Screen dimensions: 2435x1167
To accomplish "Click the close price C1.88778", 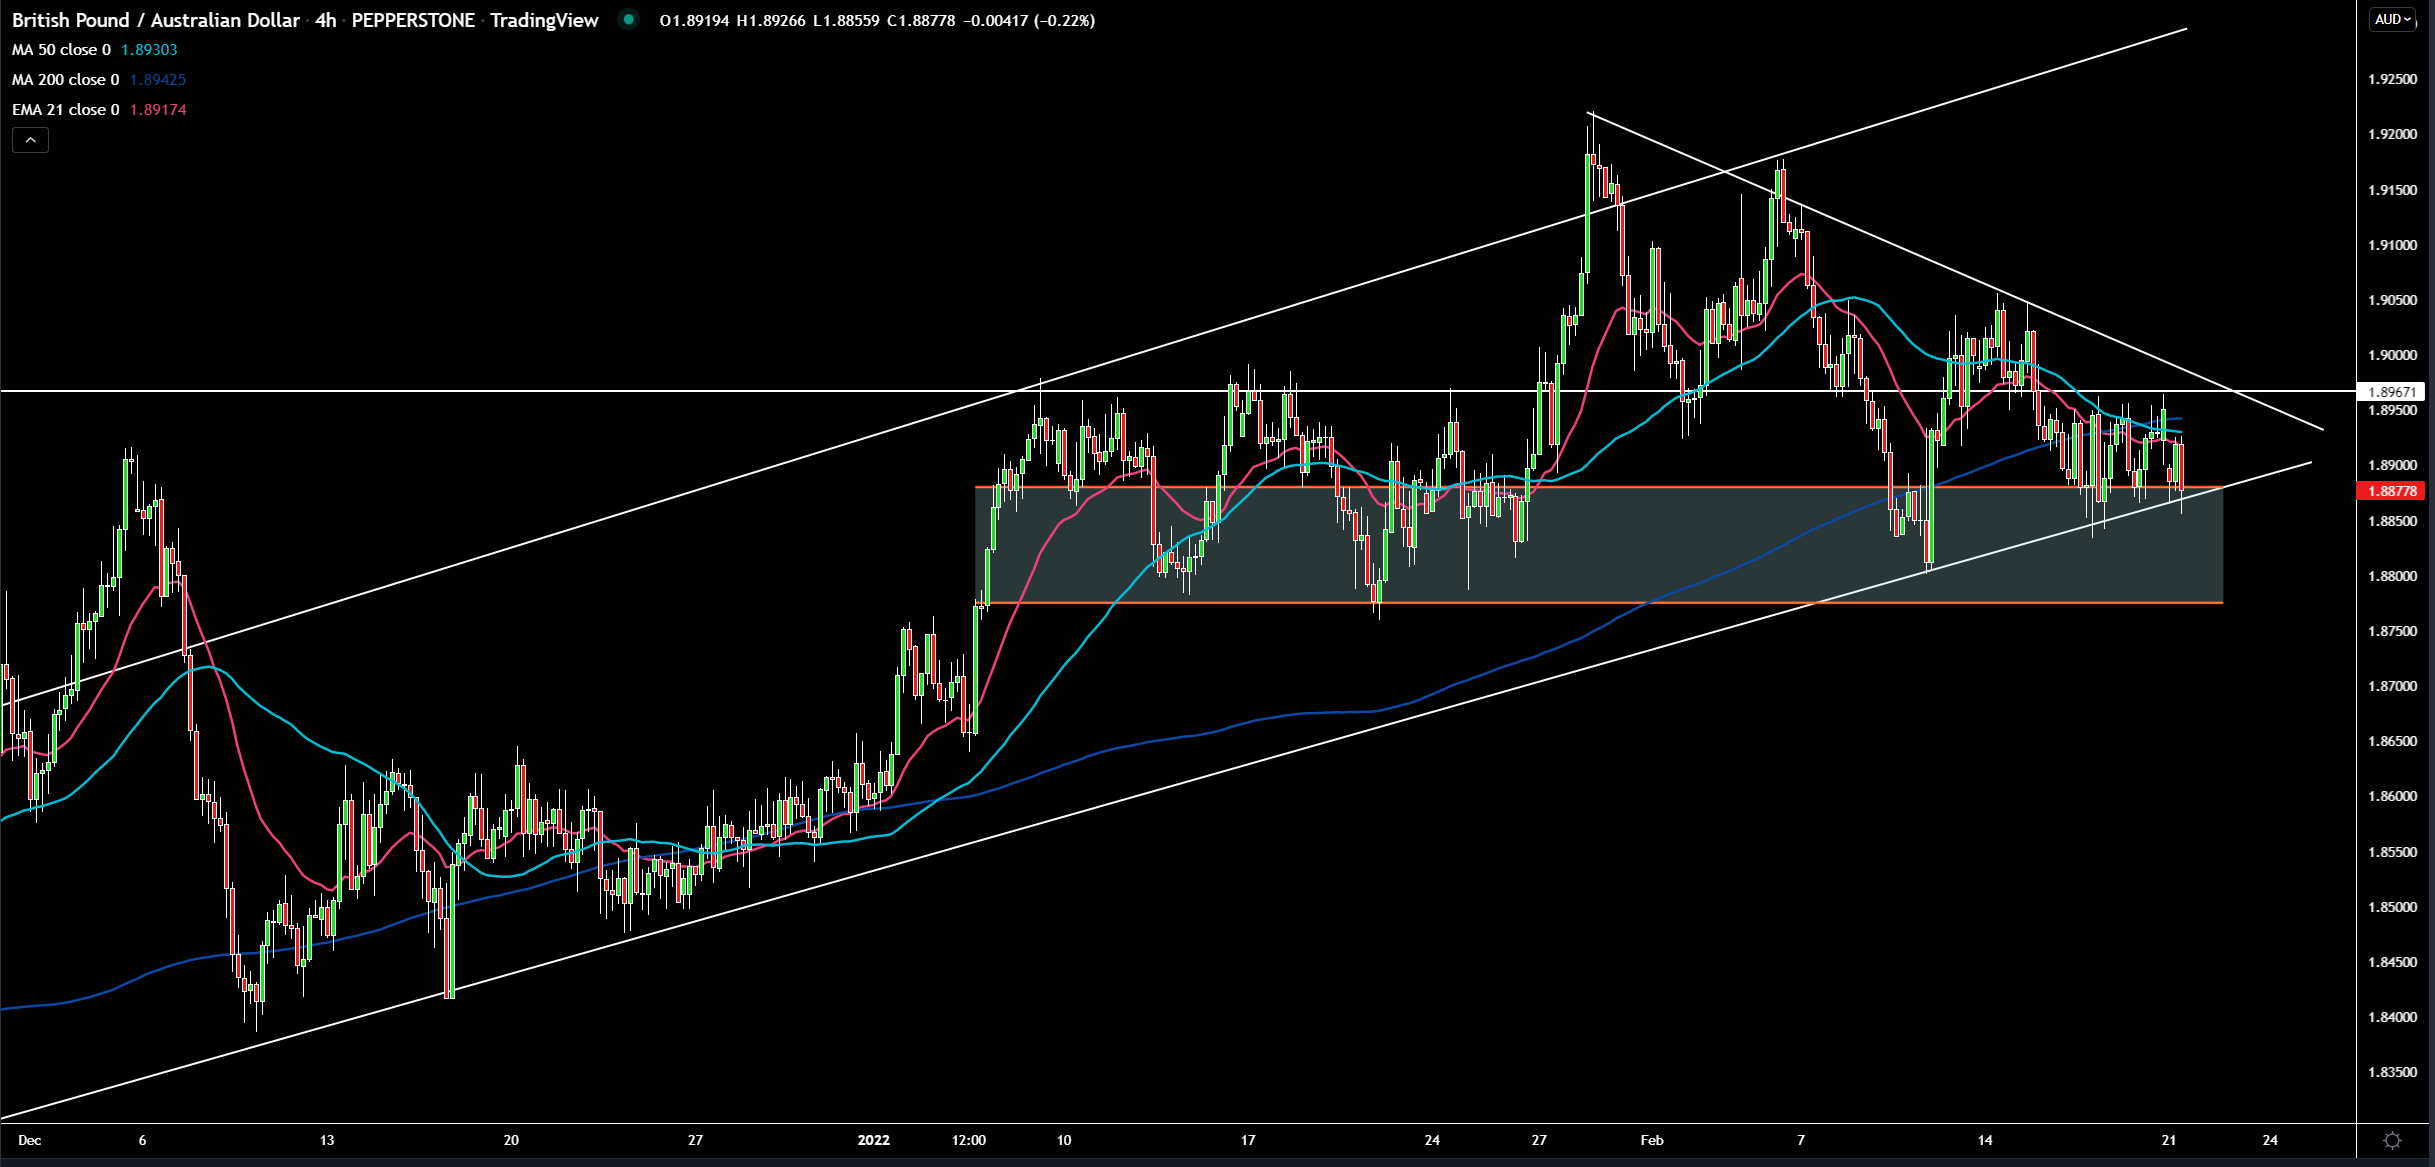I will click(921, 20).
